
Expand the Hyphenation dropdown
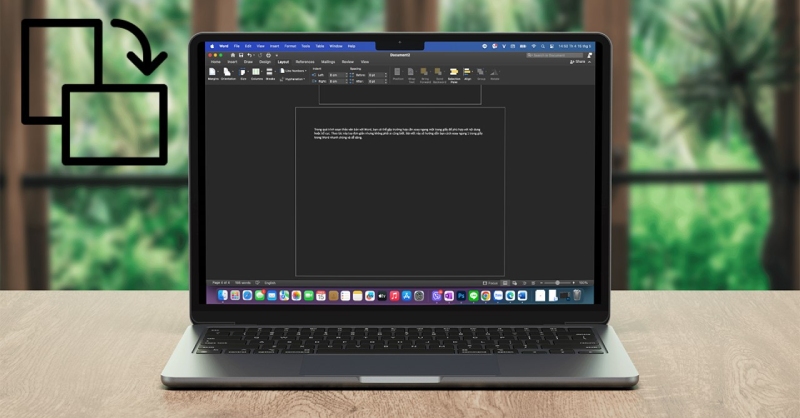(x=295, y=78)
